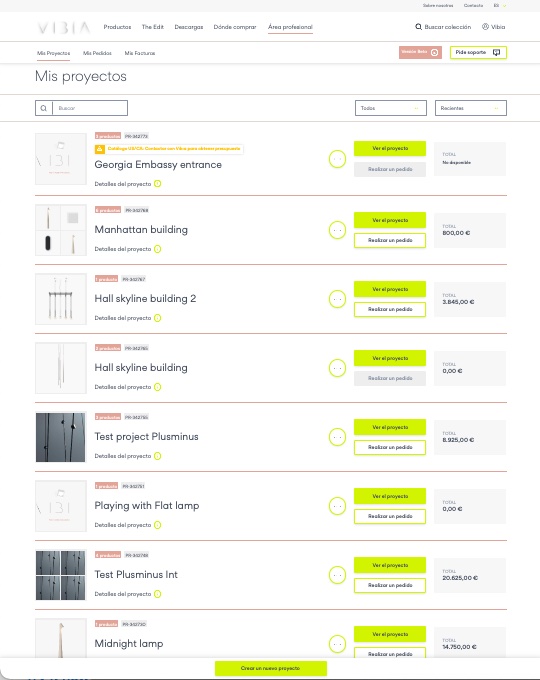The image size is (540, 680).
Task: Open more options circle for Test project Plusminus
Action: (337, 437)
